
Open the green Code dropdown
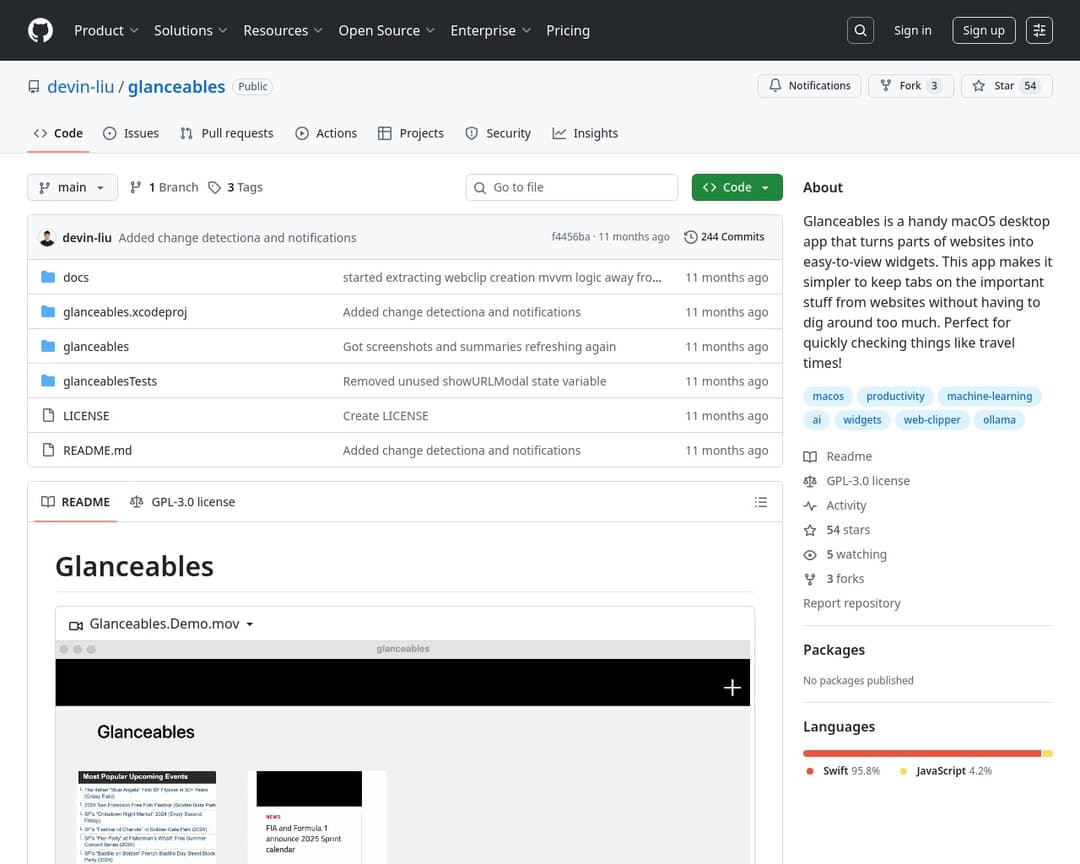[736, 187]
